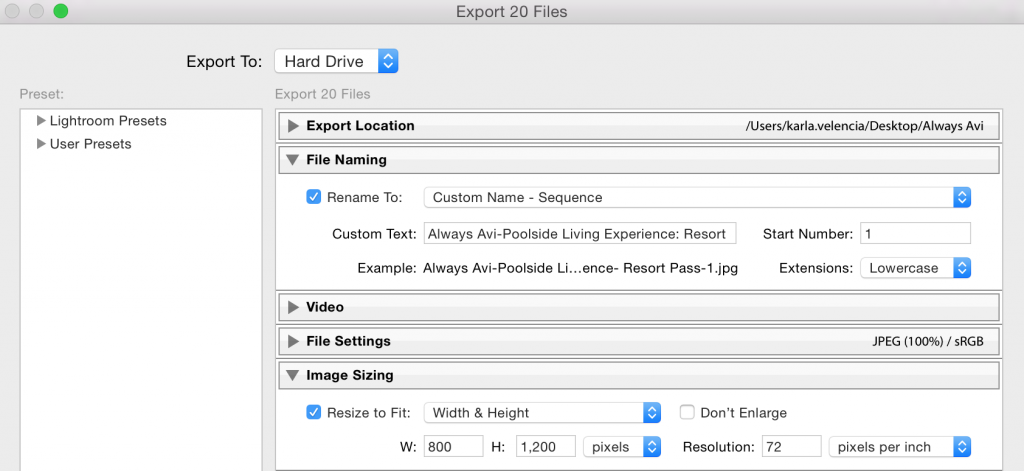Open the pixels per inch dropdown
1024x471 pixels.
(899, 447)
